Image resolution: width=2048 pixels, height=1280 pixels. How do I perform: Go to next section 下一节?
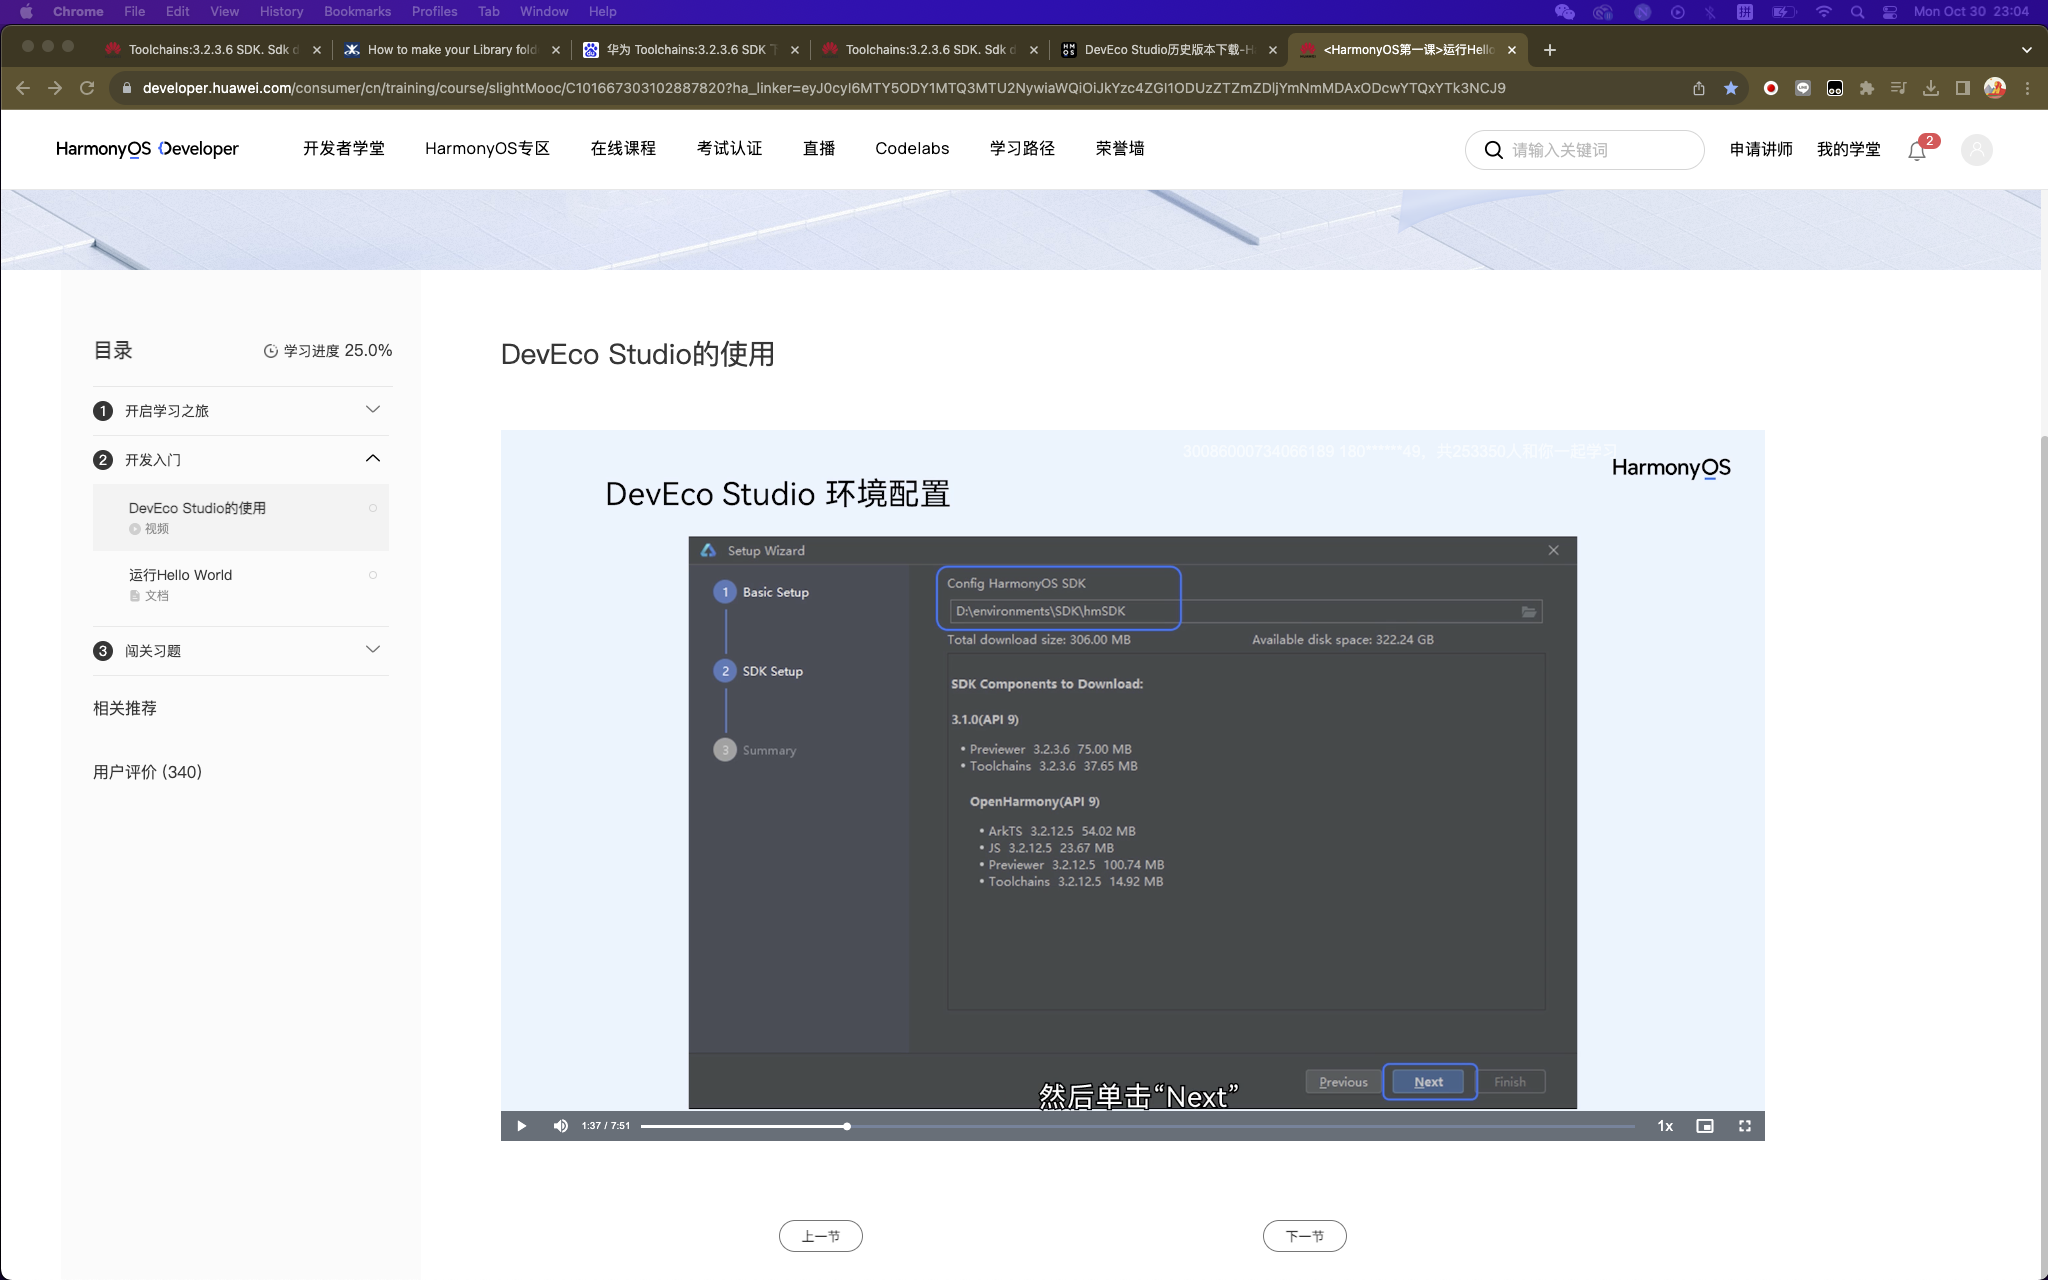pos(1305,1236)
